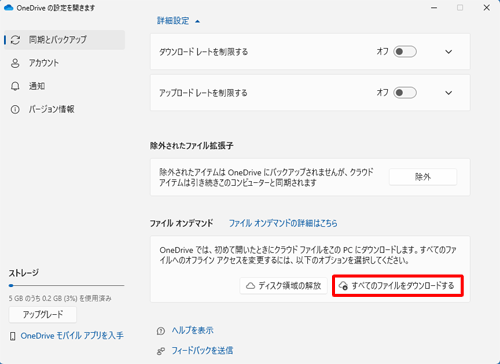Open バージョン情報 tab
This screenshot has height=364, width=500.
pyautogui.click(x=65, y=109)
